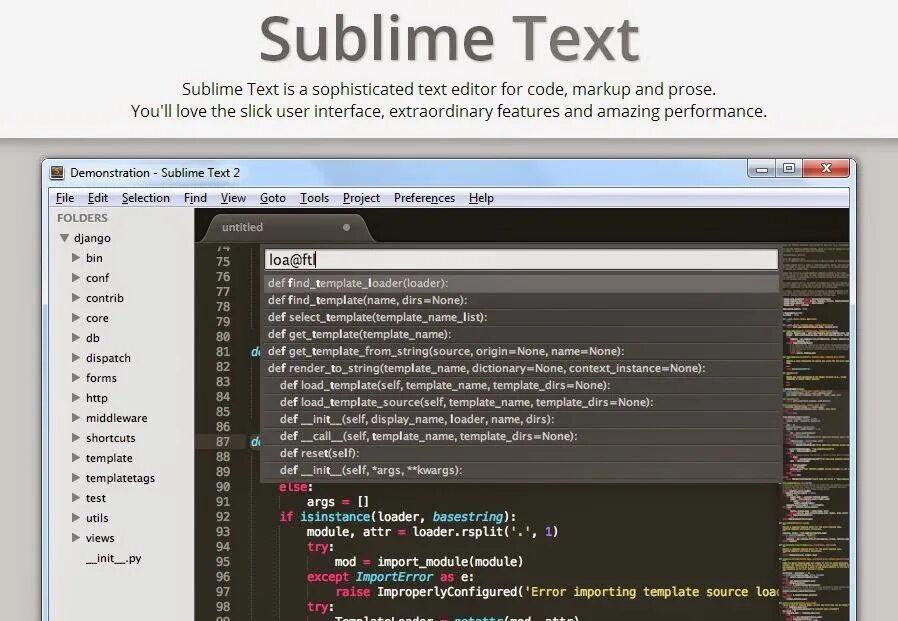Click 'if isinstance(loader, basestring):' line
898x621 pixels.
click(x=397, y=517)
